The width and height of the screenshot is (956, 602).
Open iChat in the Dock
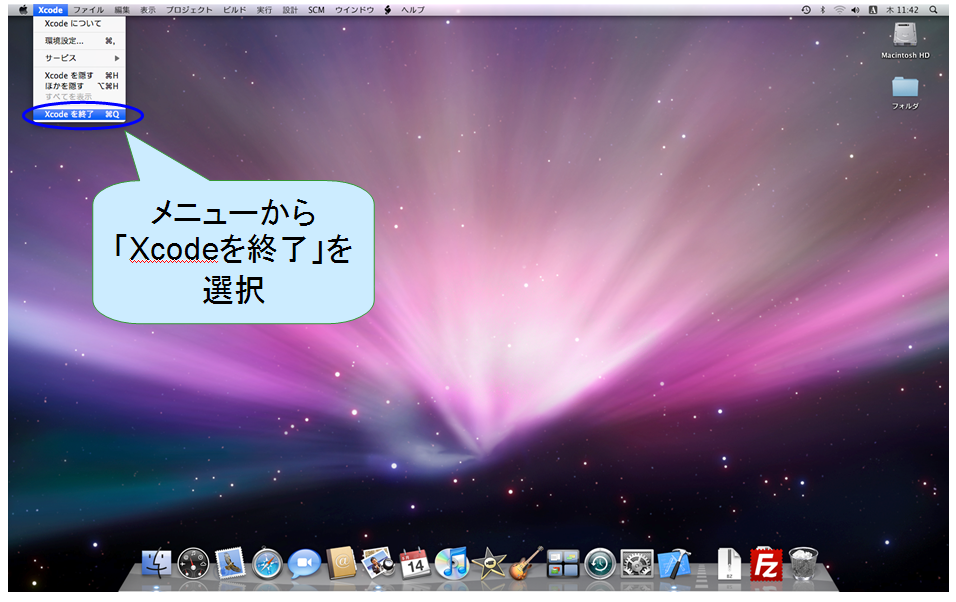(304, 564)
